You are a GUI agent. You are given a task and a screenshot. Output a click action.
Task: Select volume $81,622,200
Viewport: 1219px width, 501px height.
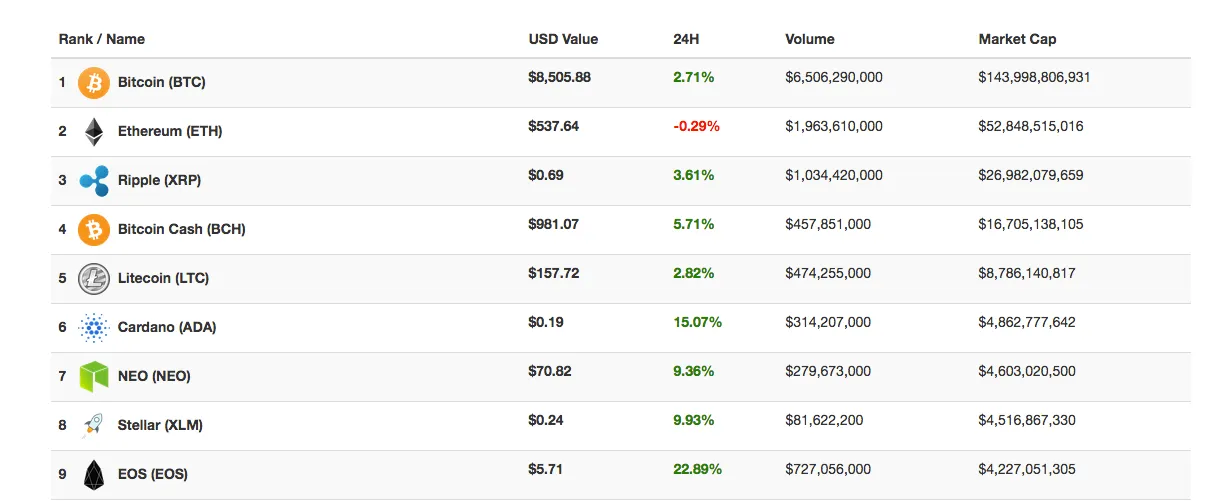[825, 420]
